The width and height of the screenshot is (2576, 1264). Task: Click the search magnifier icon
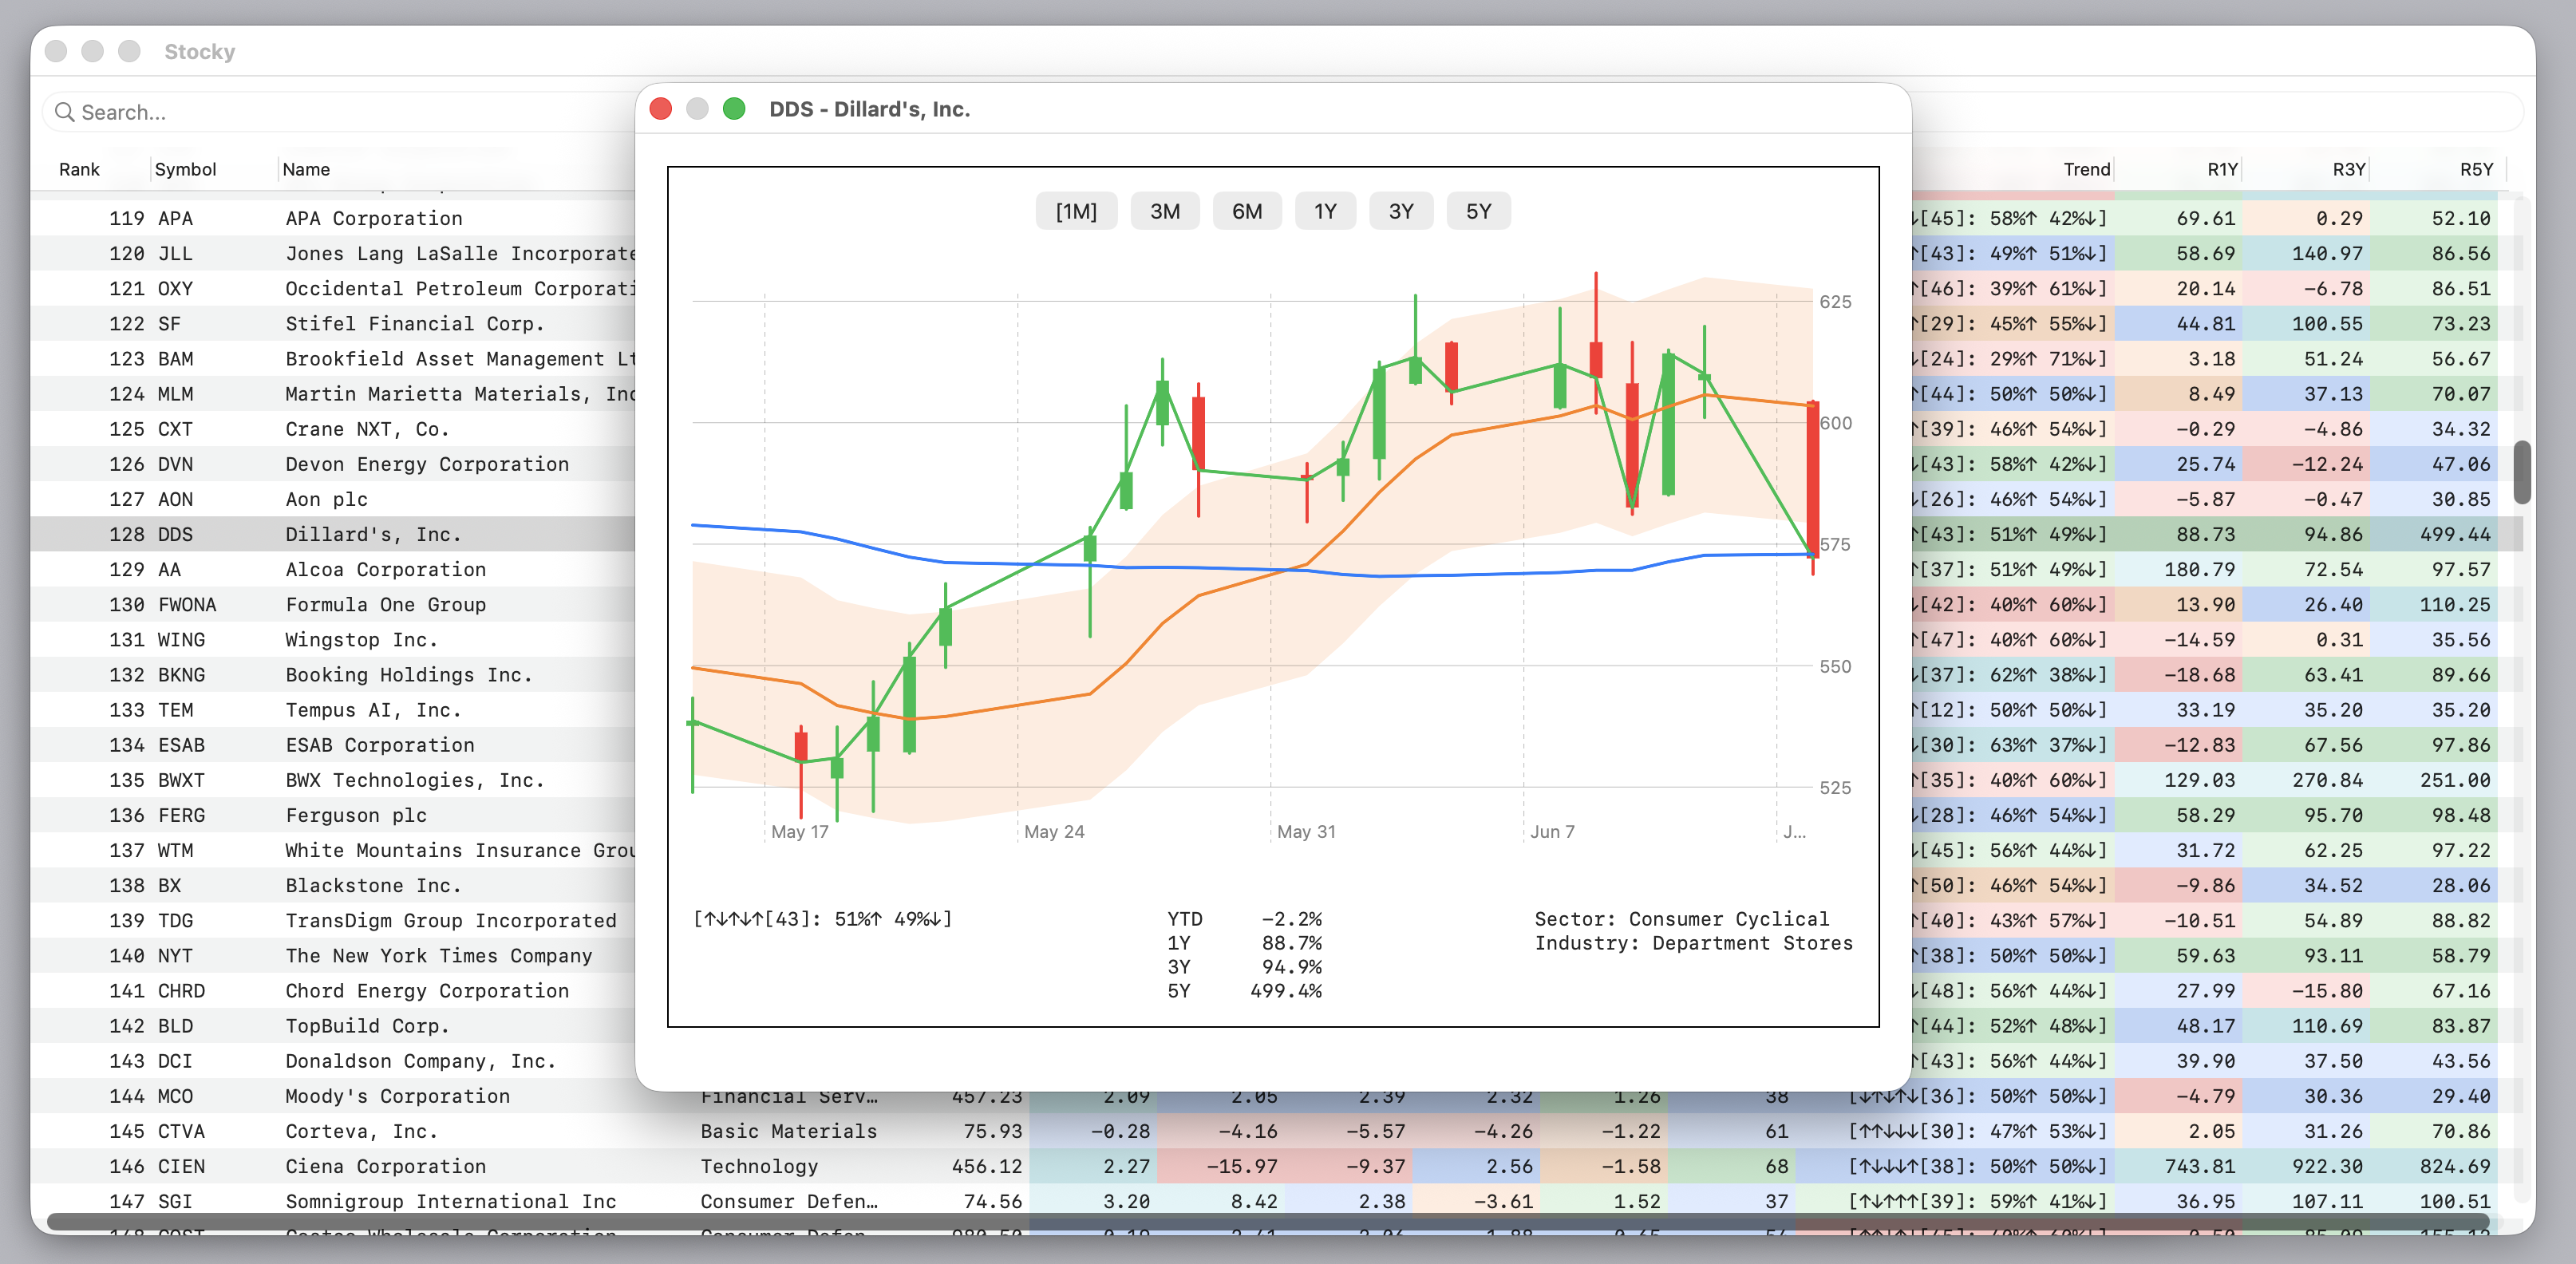[65, 112]
